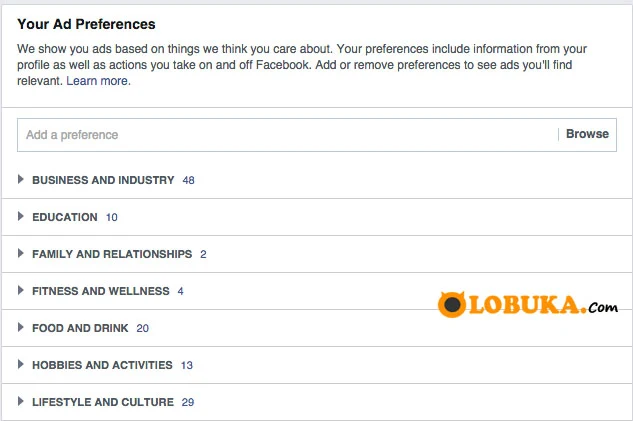This screenshot has height=421, width=633.
Task: Open HOBBIES AND ACTIVITIES label
Action: (102, 365)
